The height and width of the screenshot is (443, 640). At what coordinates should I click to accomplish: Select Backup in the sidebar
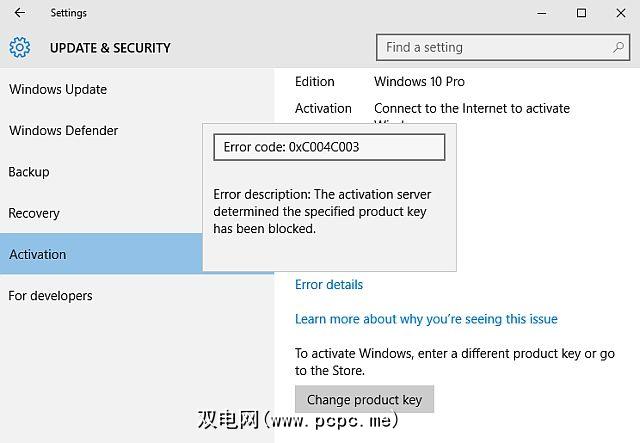tap(29, 172)
